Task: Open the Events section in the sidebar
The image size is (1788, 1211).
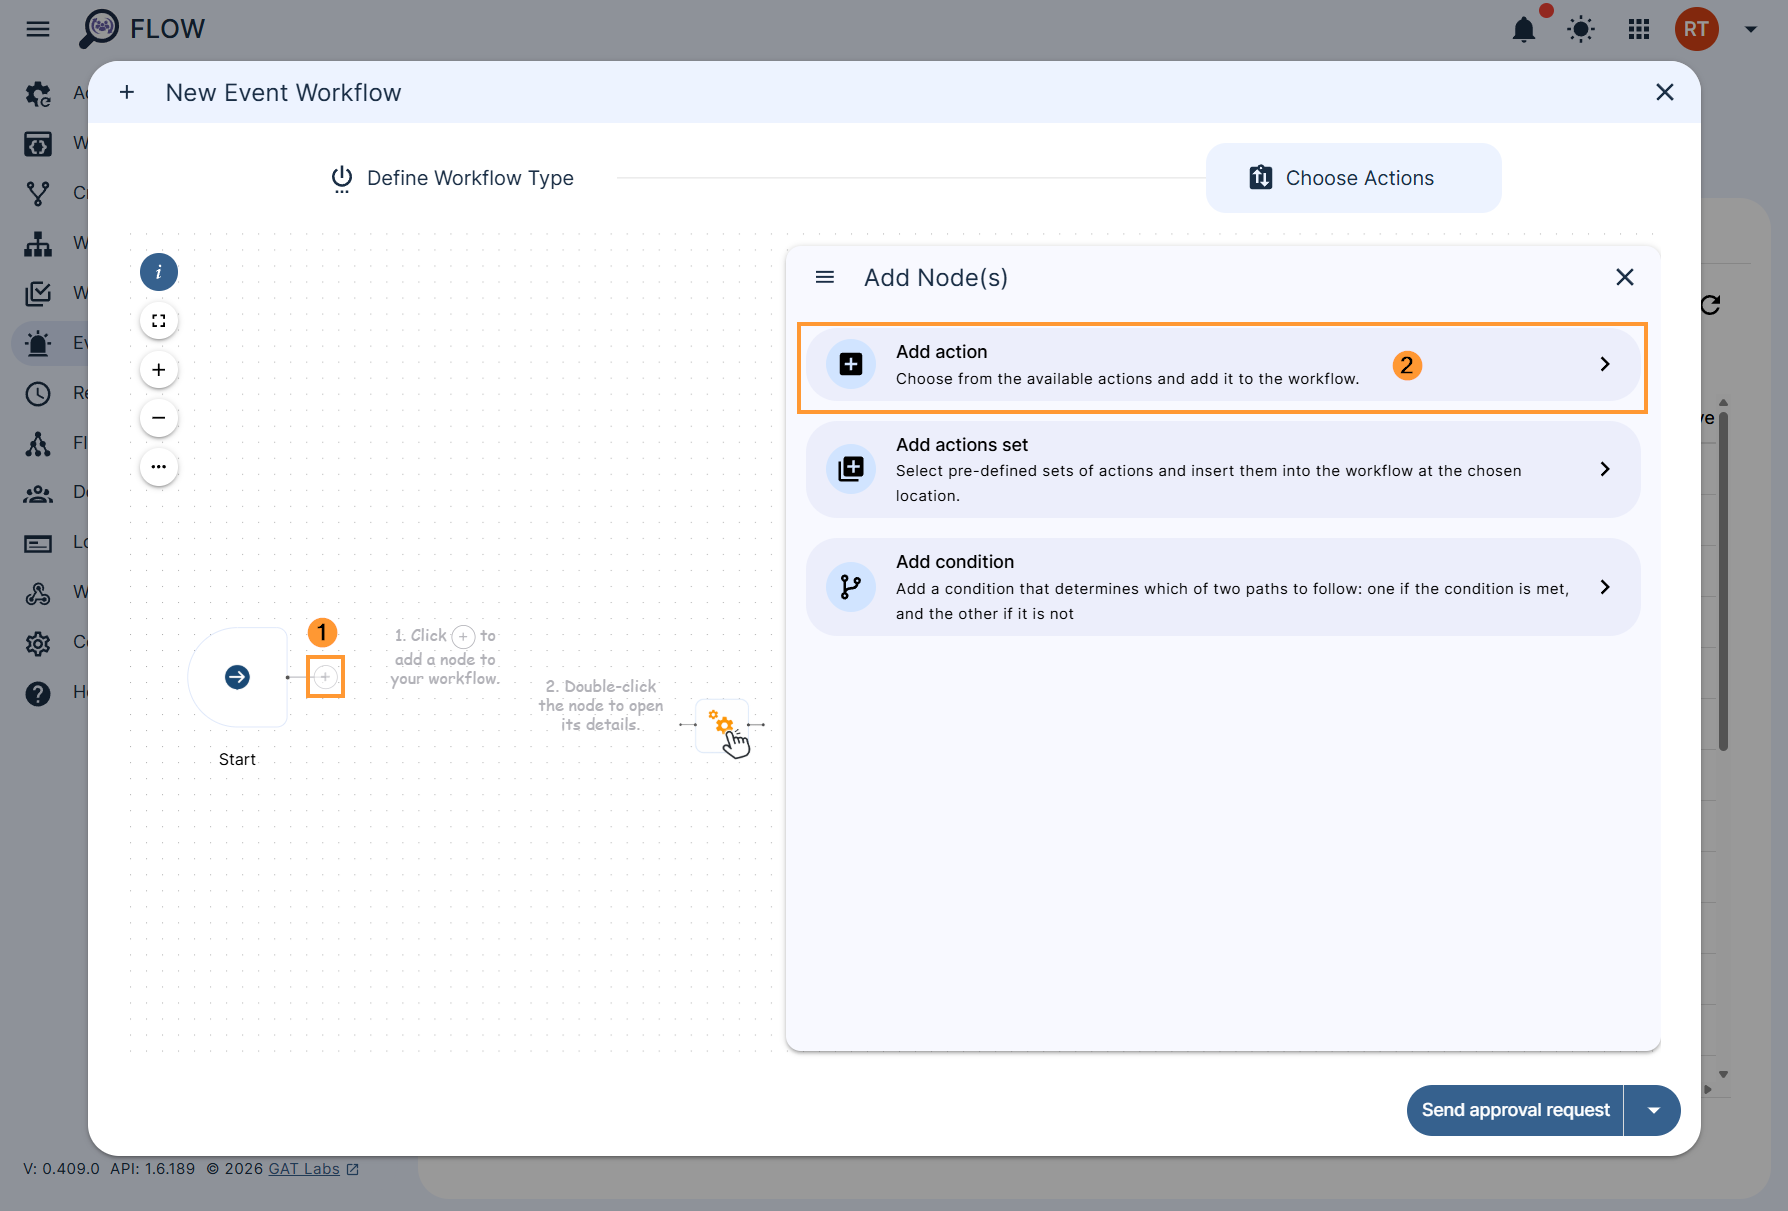Action: click(38, 343)
